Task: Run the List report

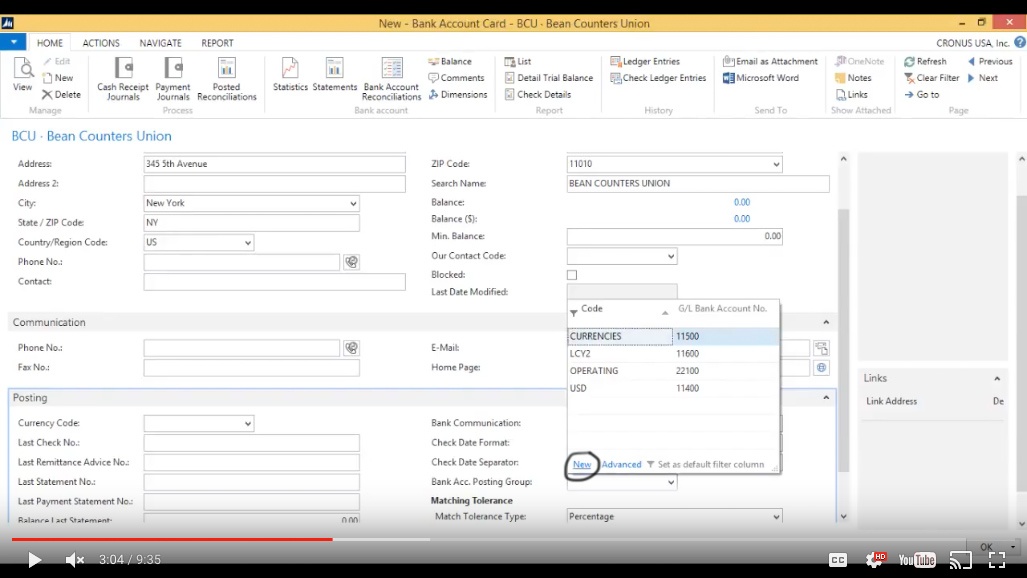Action: [x=517, y=61]
